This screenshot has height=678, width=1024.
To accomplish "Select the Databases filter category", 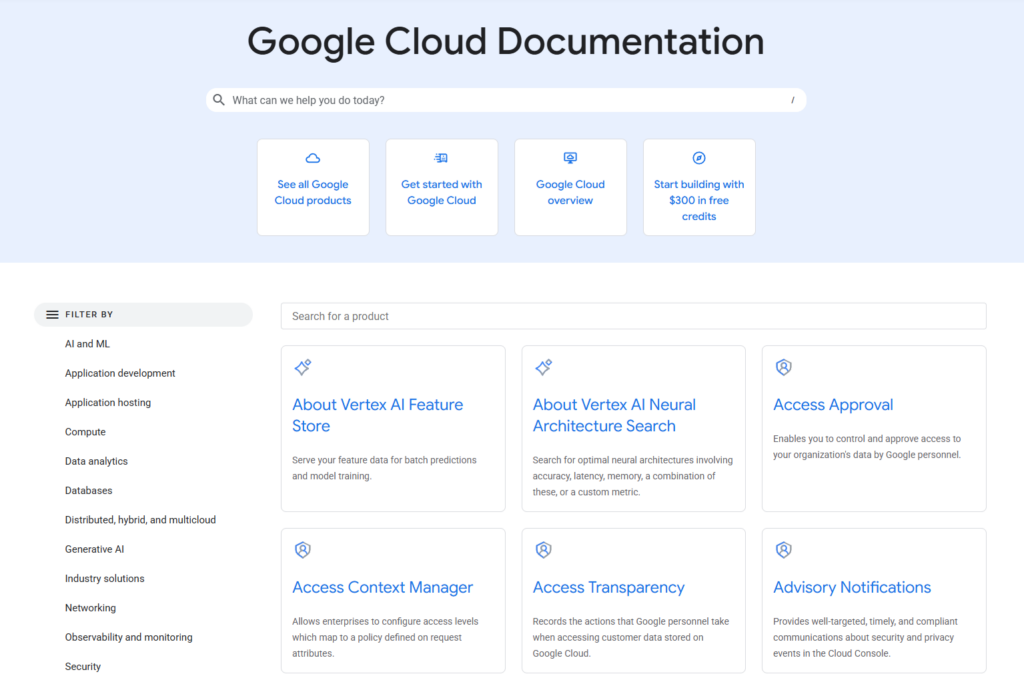I will 89,491.
